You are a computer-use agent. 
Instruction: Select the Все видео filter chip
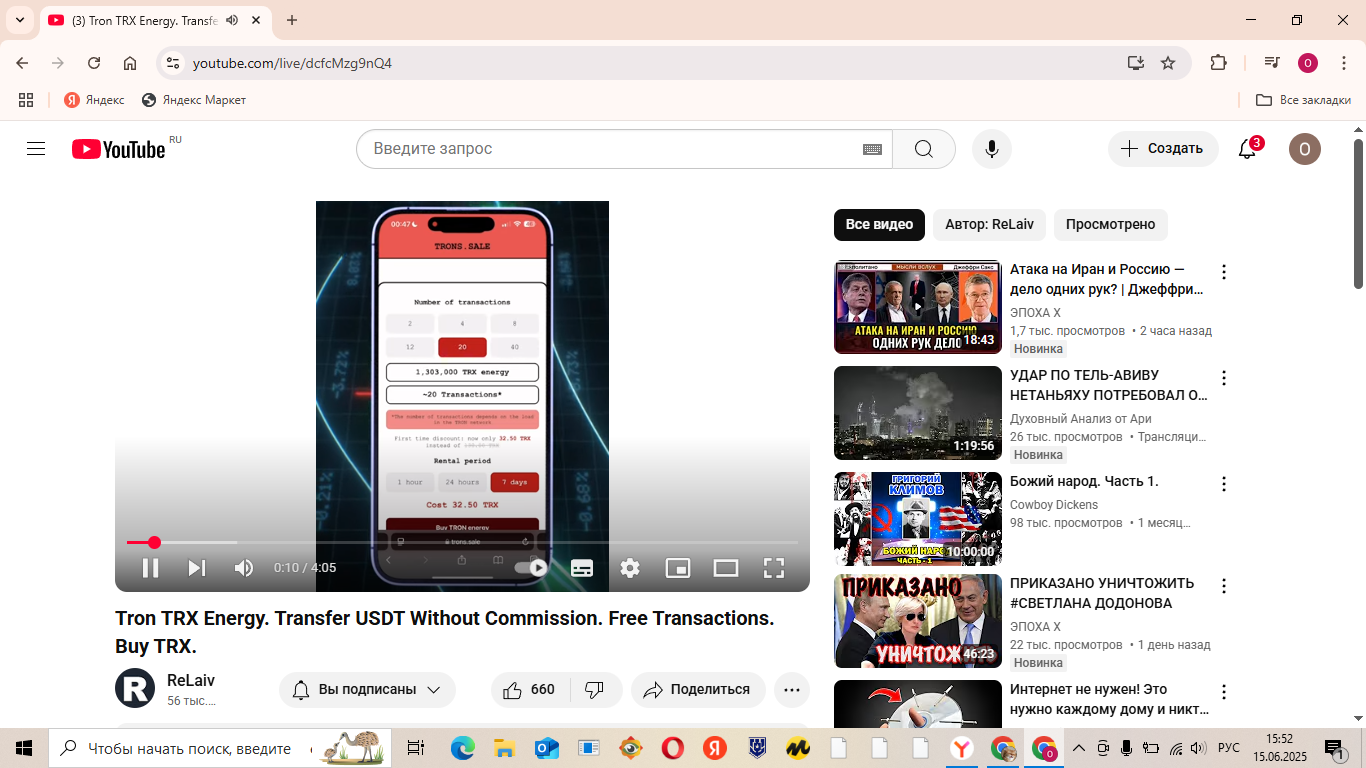point(879,224)
